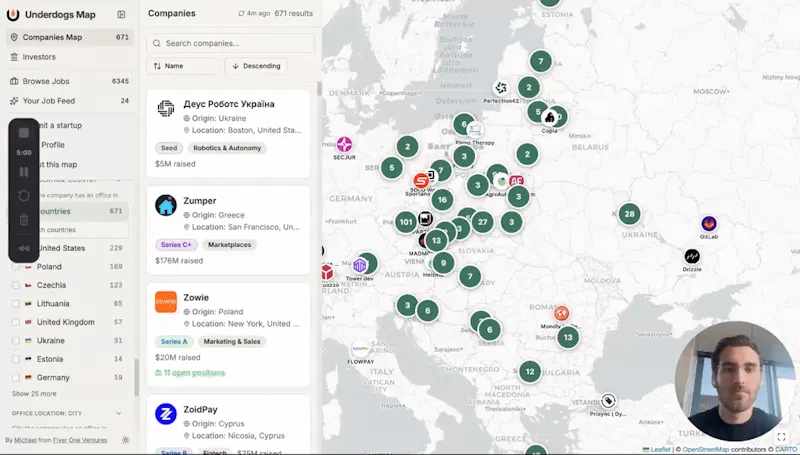Open the 101 companies cluster
The width and height of the screenshot is (800, 455).
click(x=406, y=222)
